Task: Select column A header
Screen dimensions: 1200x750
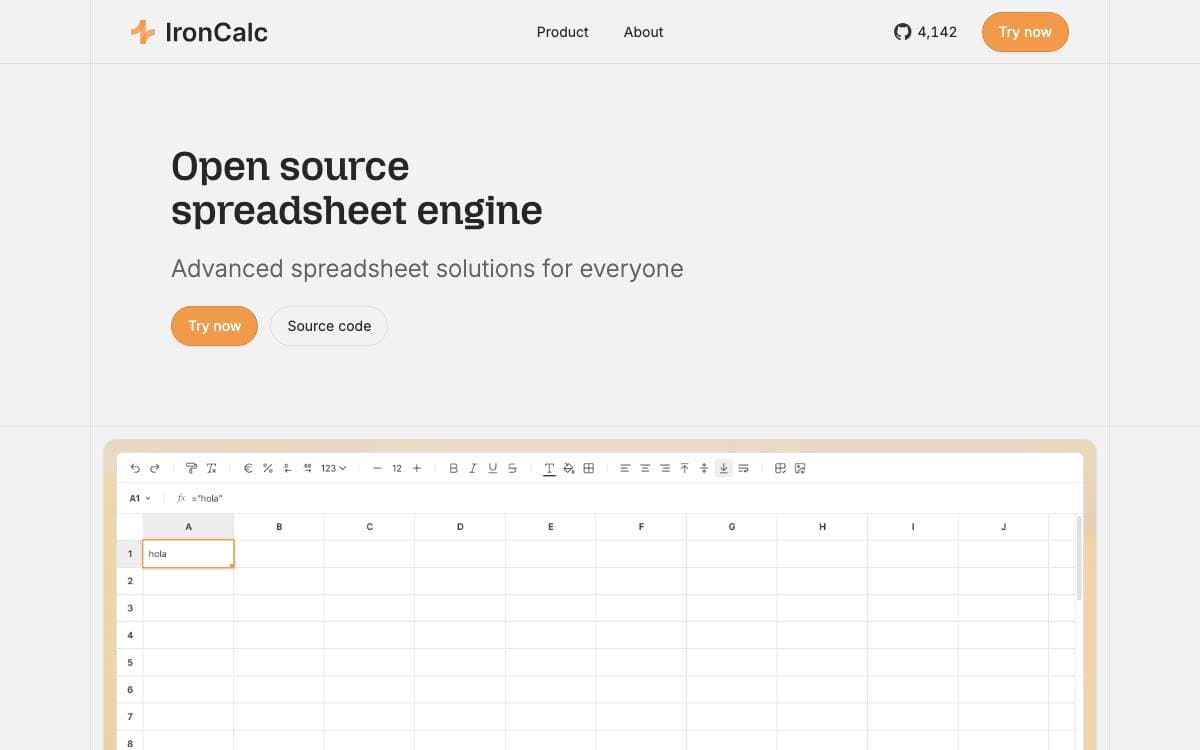Action: pos(189,527)
